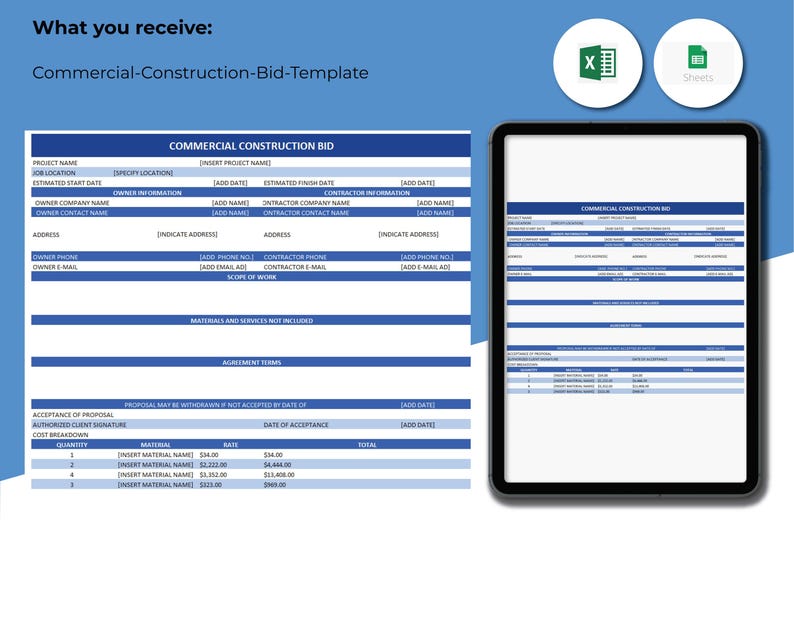Click the Scope of Work header bar
Screen dimensions: 794x635
pyautogui.click(x=251, y=277)
